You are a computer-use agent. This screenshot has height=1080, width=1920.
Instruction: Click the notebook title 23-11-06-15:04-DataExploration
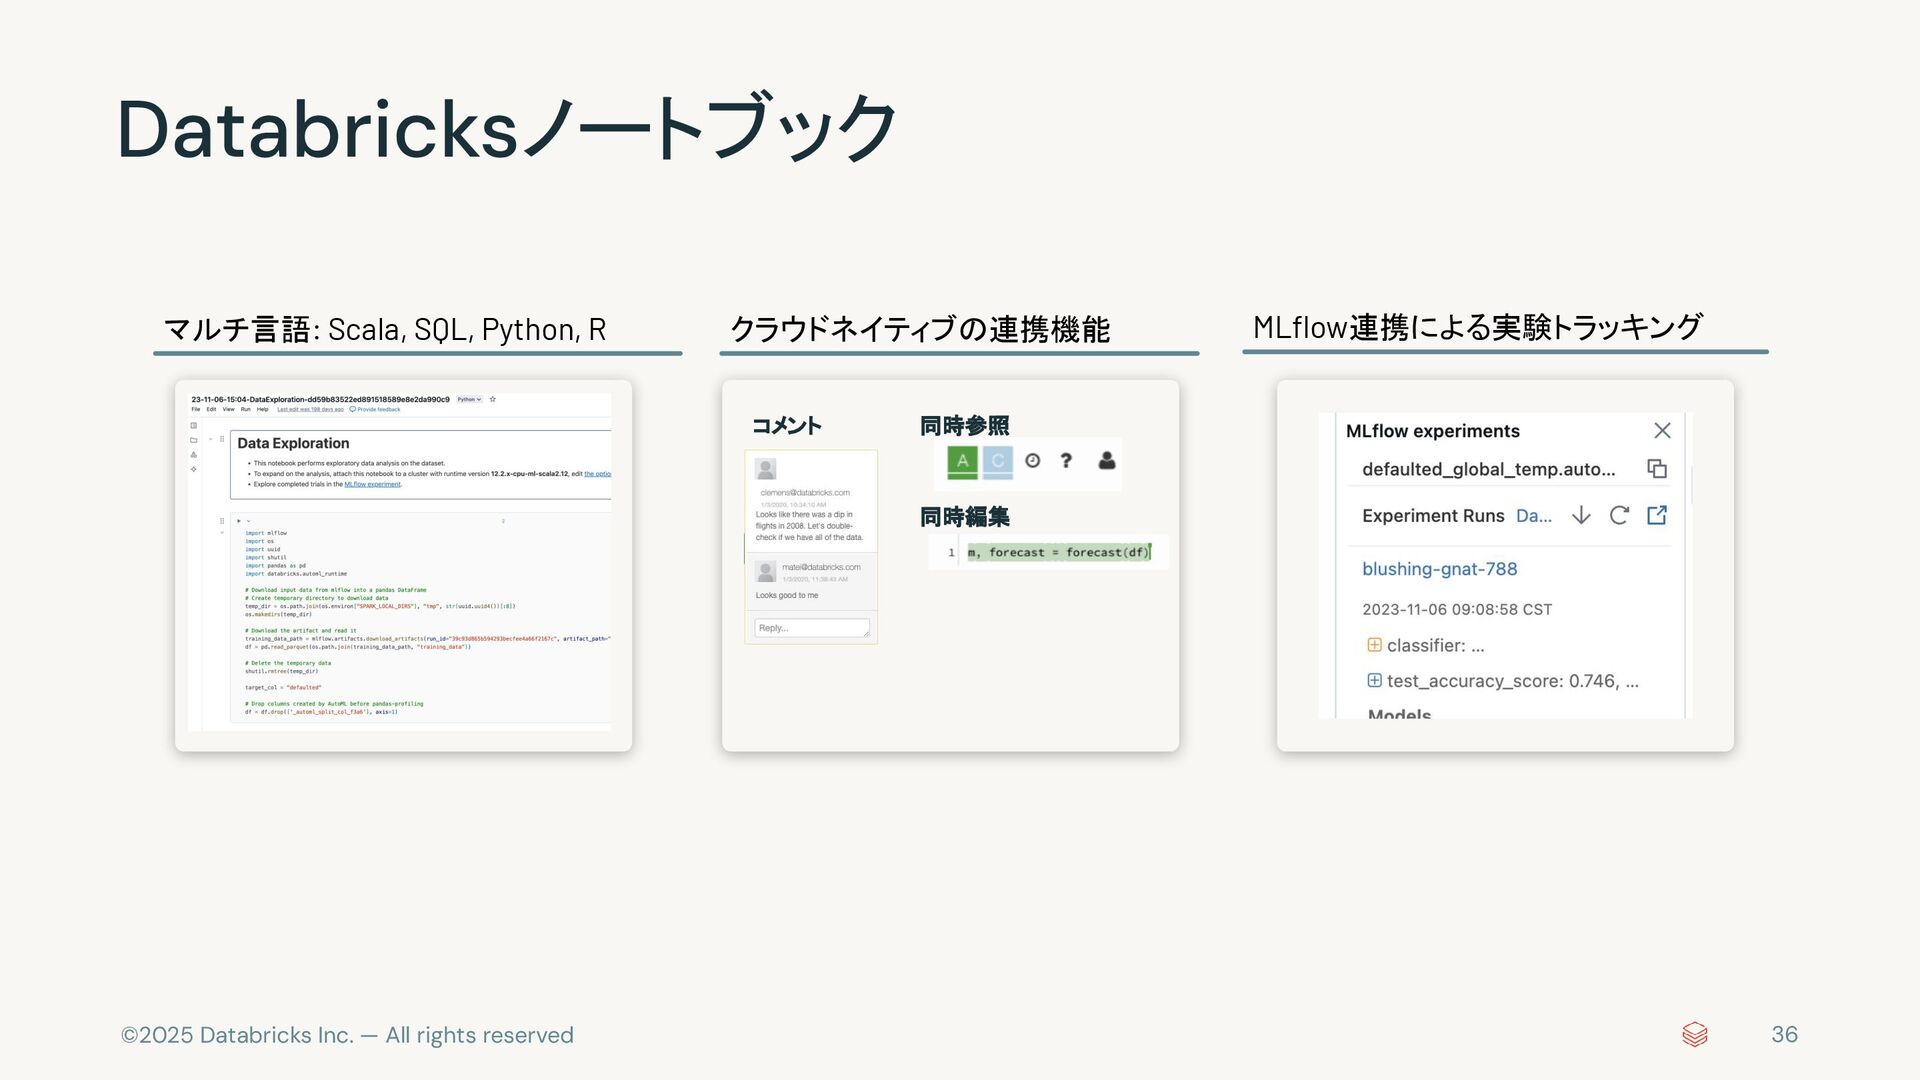[x=321, y=399]
